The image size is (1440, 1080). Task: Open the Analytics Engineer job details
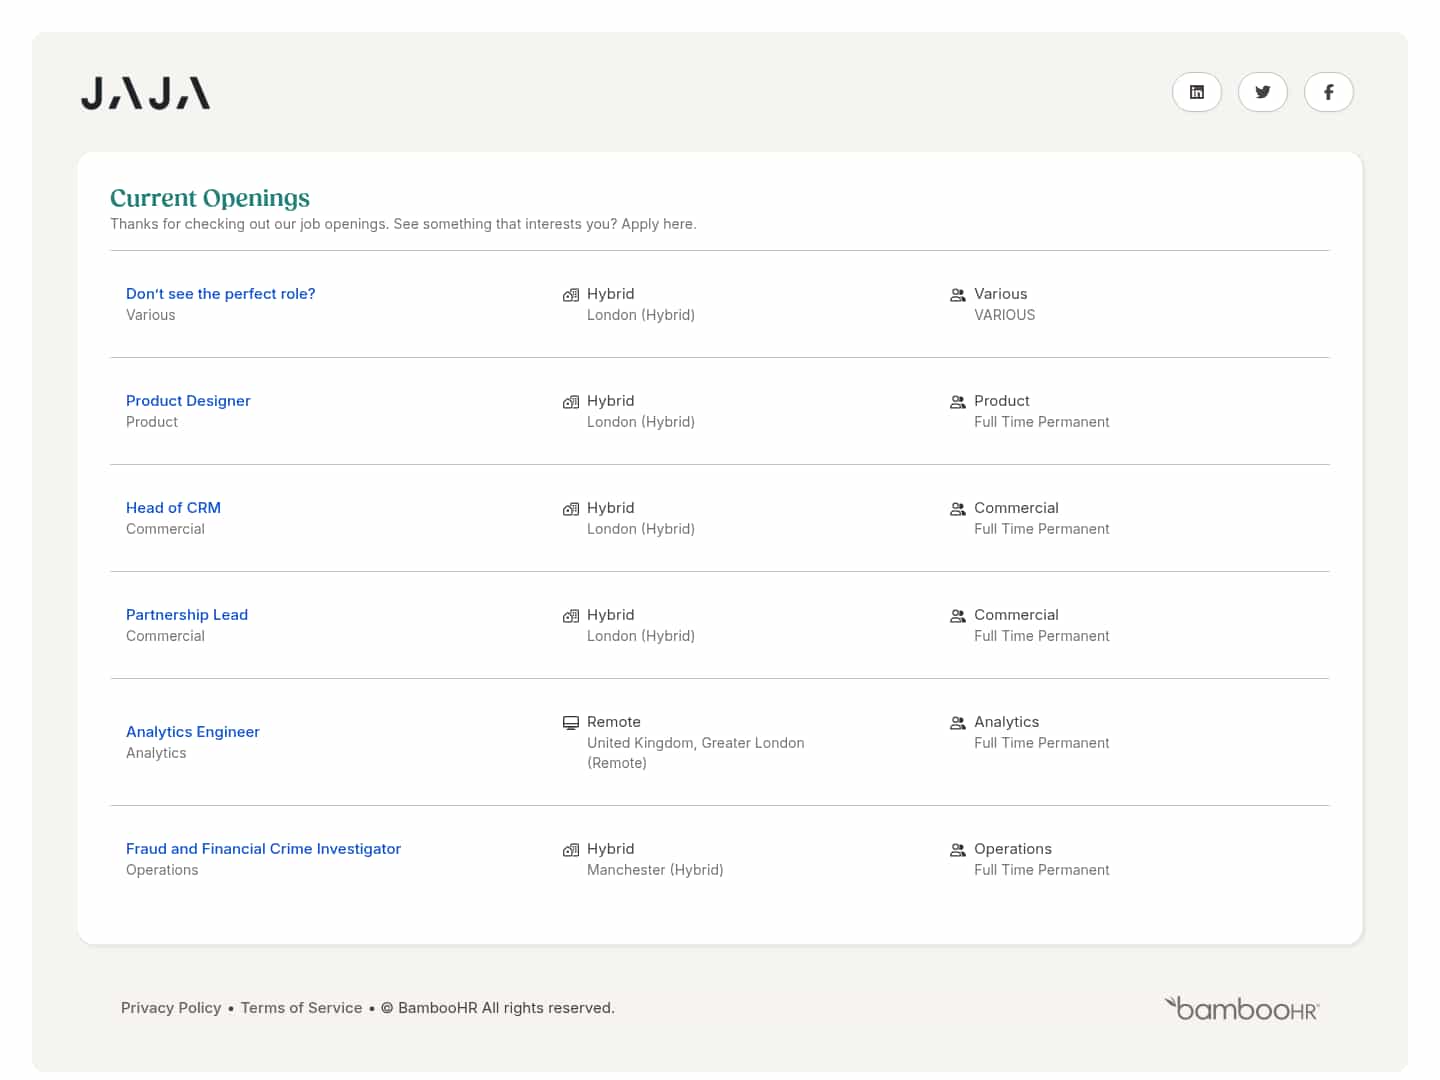tap(193, 731)
